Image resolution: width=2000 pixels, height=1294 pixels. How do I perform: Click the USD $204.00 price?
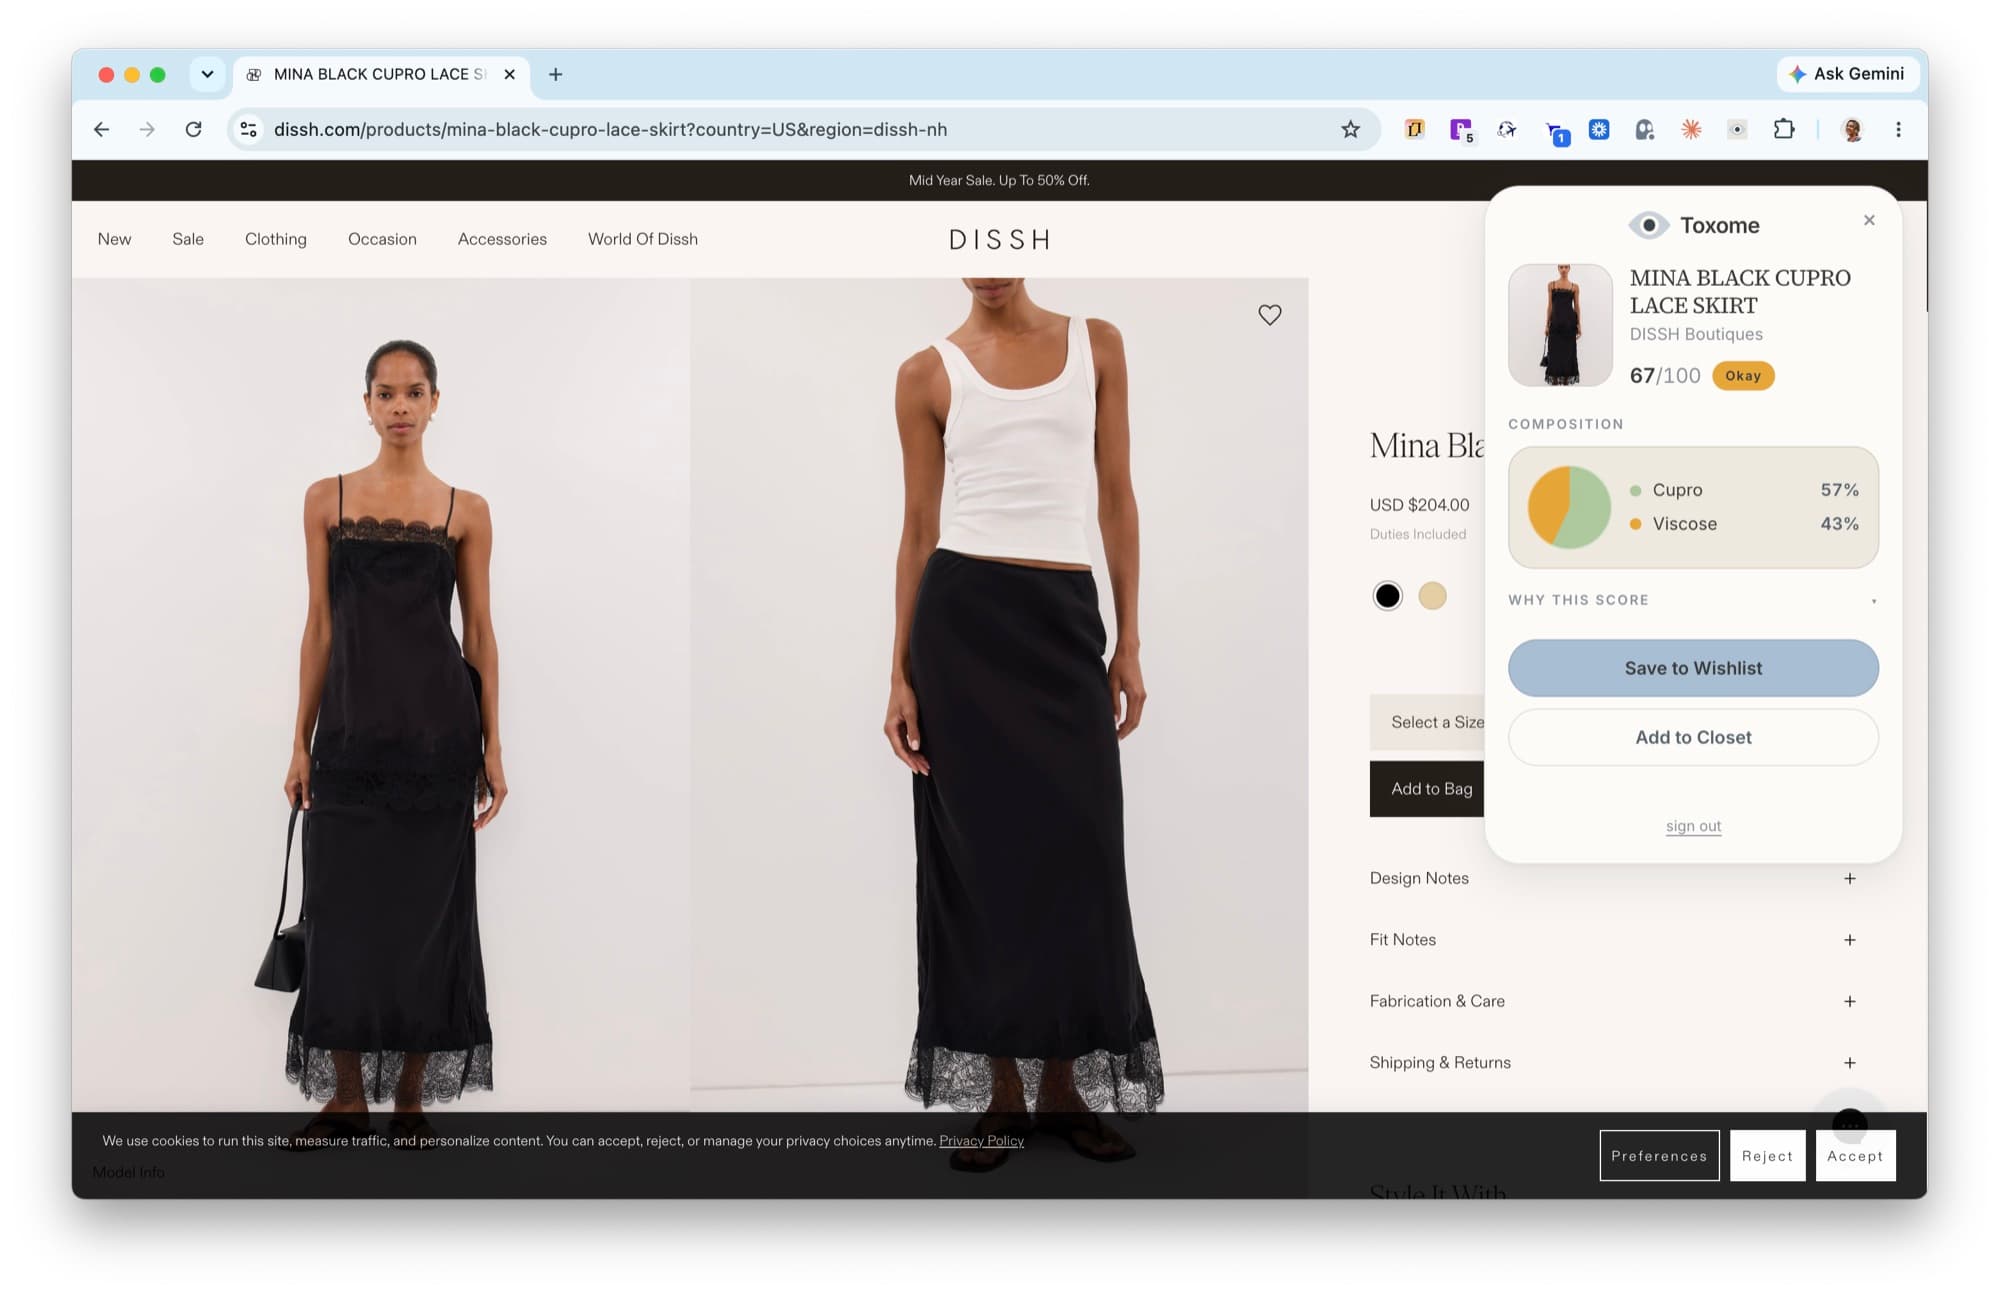point(1419,505)
